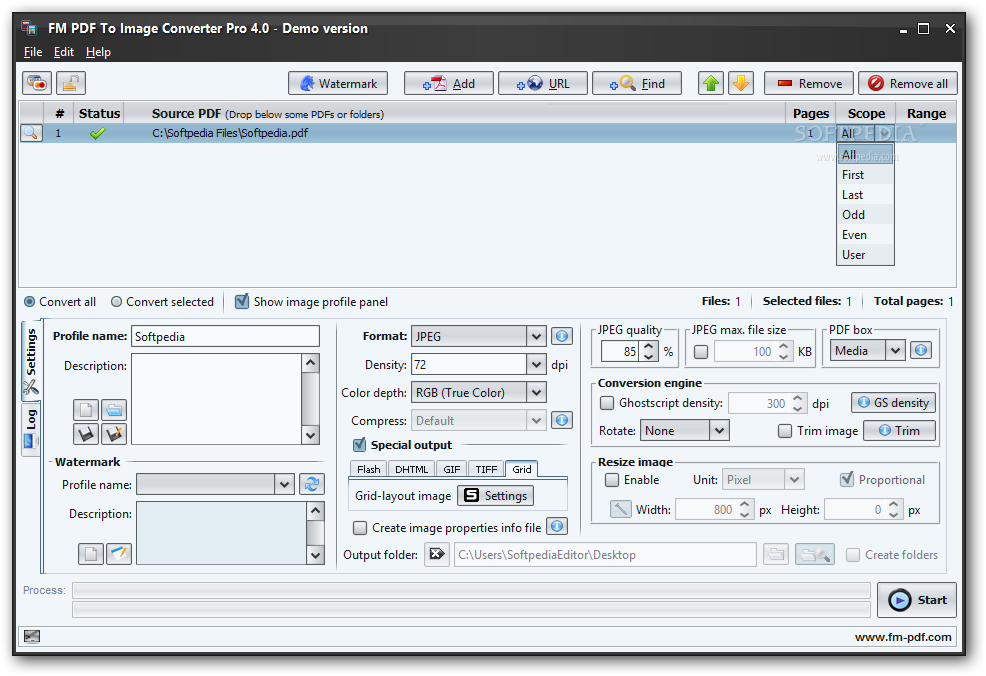Enable Ghostscript density checkbox
This screenshot has height=676, width=986.
tap(607, 402)
